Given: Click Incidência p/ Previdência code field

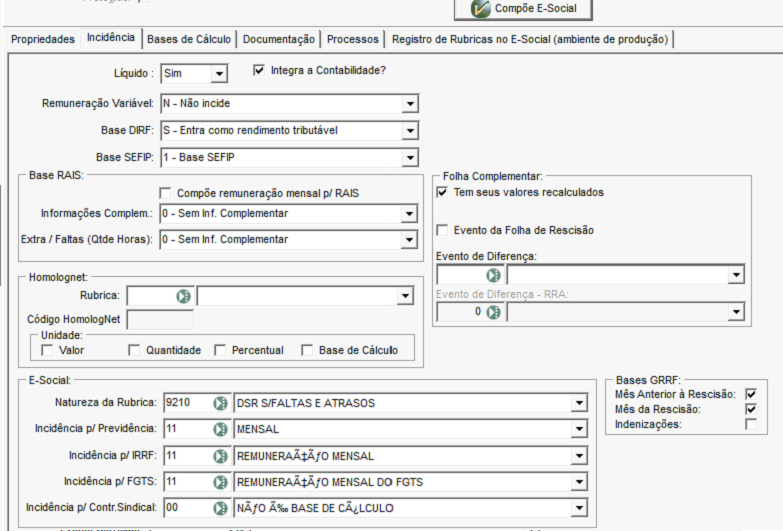Looking at the screenshot, I should (188, 429).
